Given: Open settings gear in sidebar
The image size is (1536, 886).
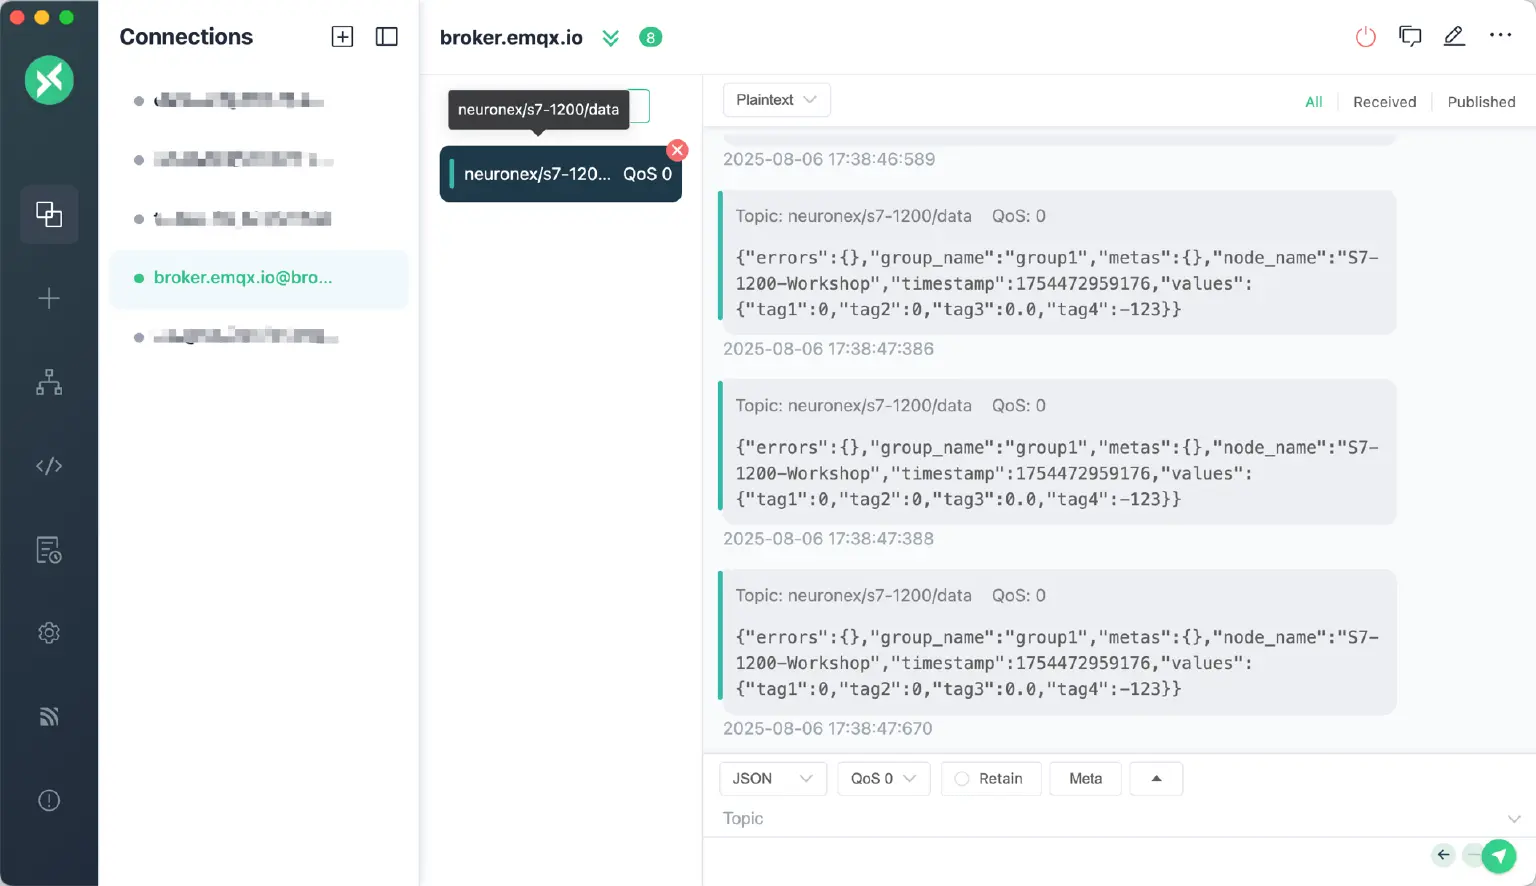Looking at the screenshot, I should (x=49, y=633).
